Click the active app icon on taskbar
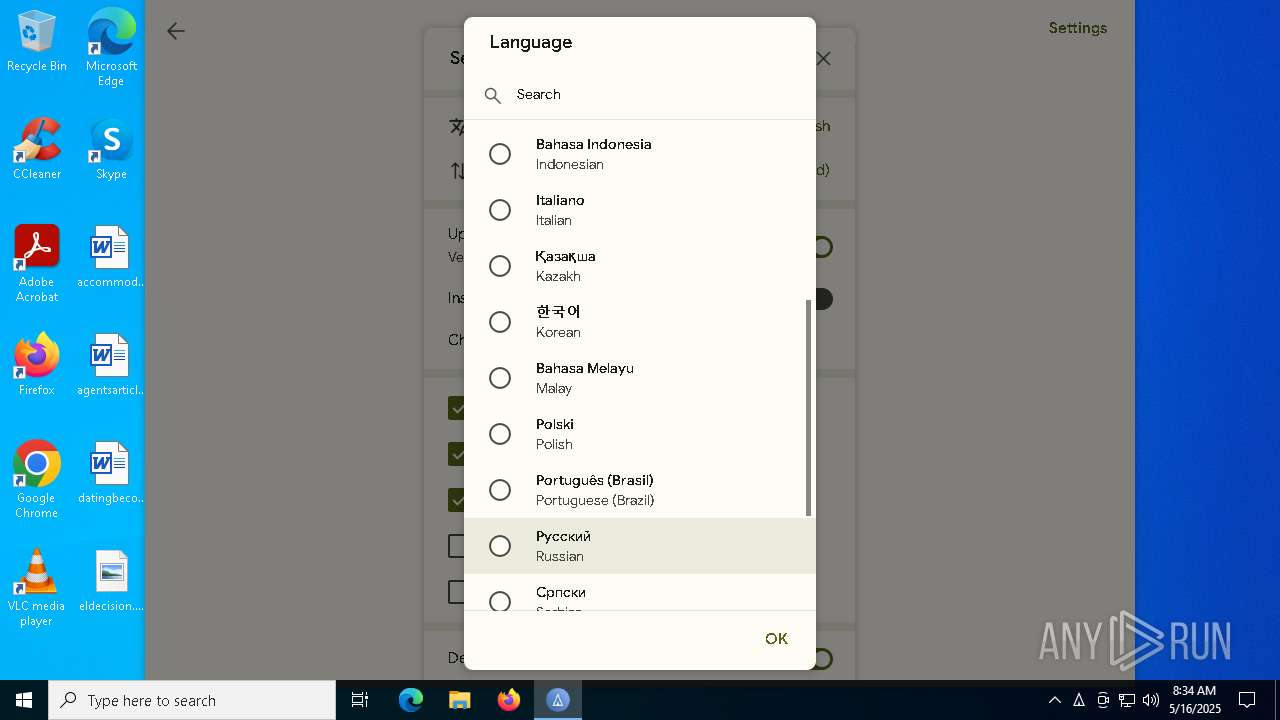The width and height of the screenshot is (1280, 720). [558, 700]
